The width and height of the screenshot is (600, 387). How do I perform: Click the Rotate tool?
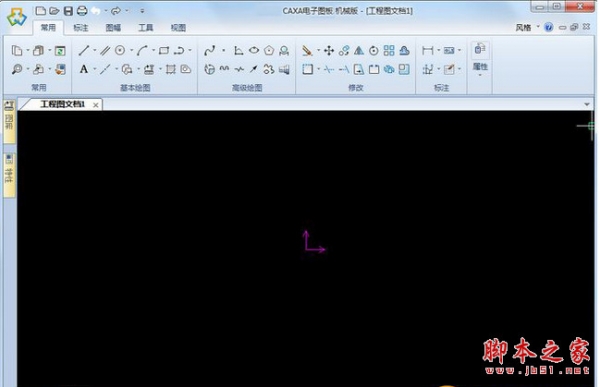(x=374, y=51)
